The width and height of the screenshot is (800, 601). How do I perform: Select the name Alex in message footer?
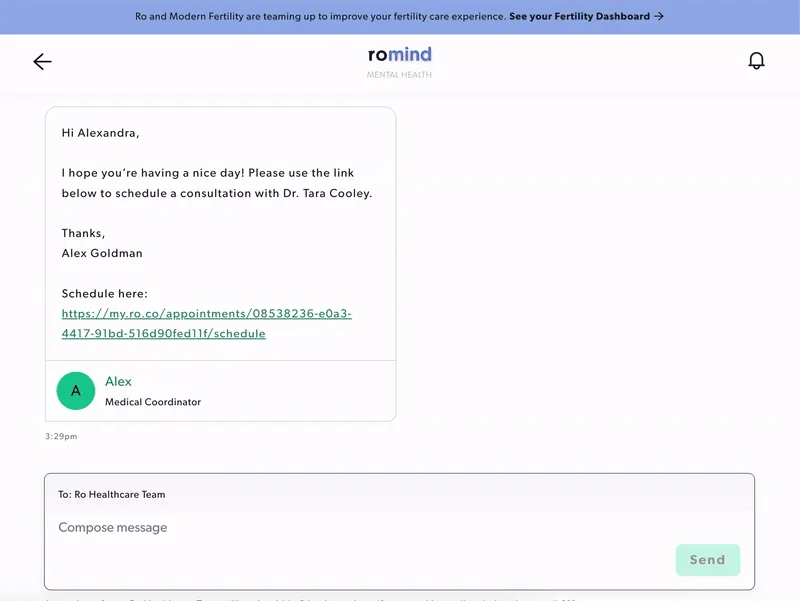[x=118, y=381]
